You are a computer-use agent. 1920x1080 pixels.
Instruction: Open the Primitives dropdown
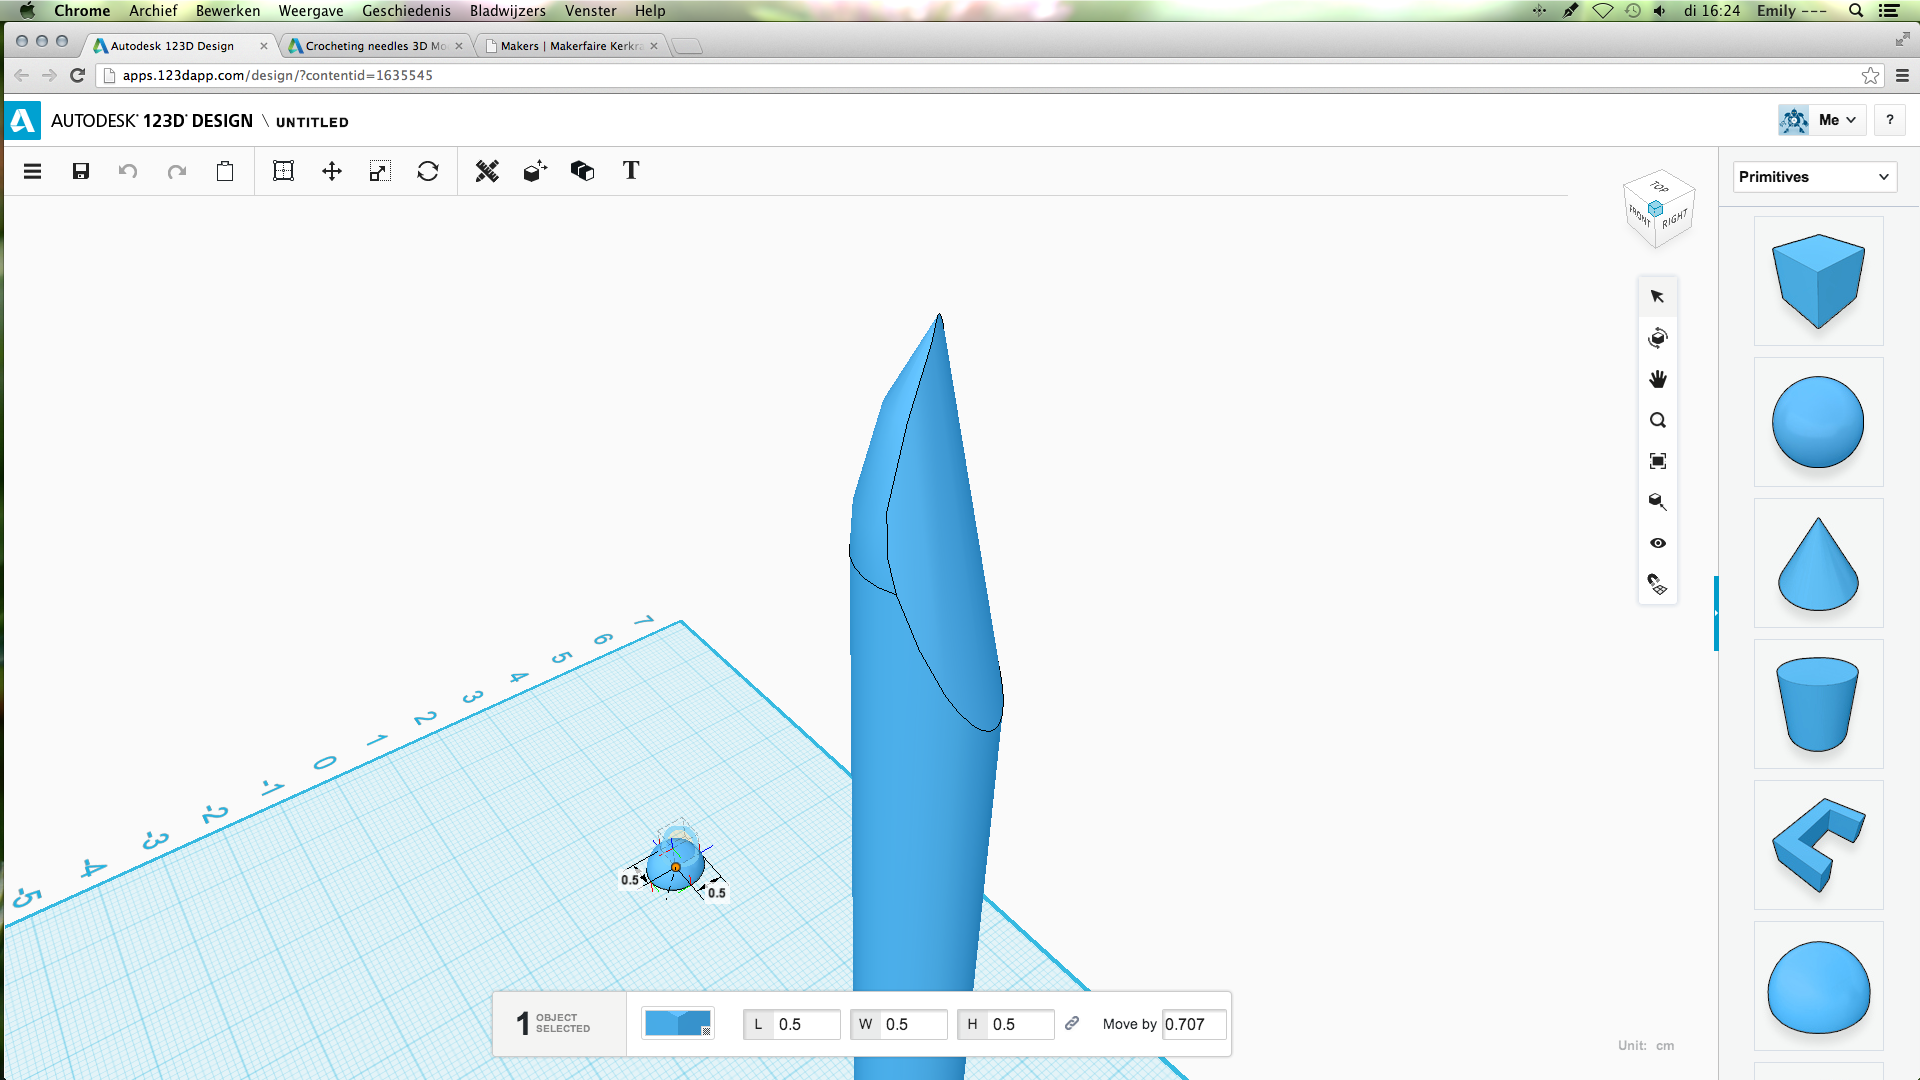coord(1814,177)
